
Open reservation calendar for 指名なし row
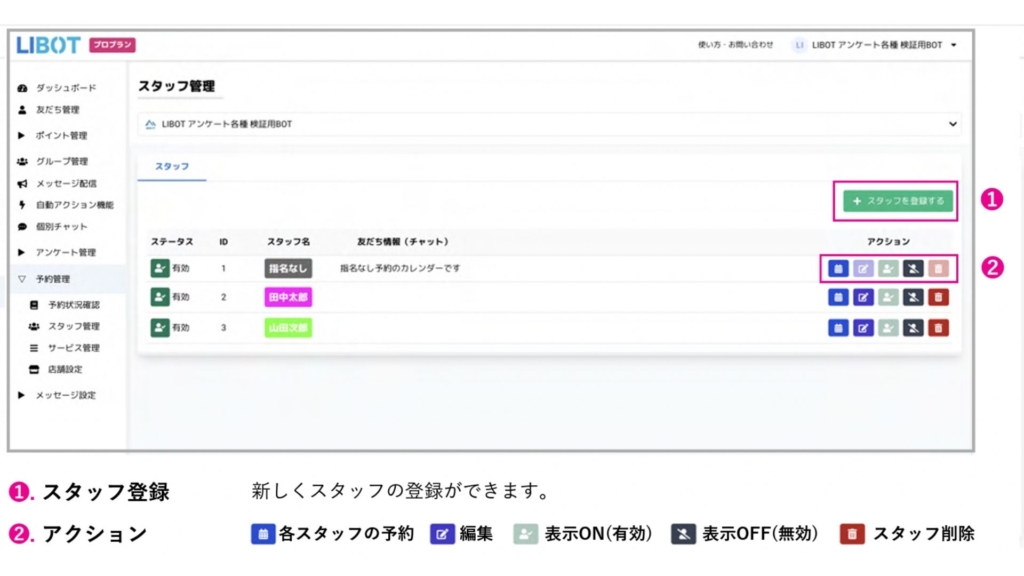pos(838,268)
